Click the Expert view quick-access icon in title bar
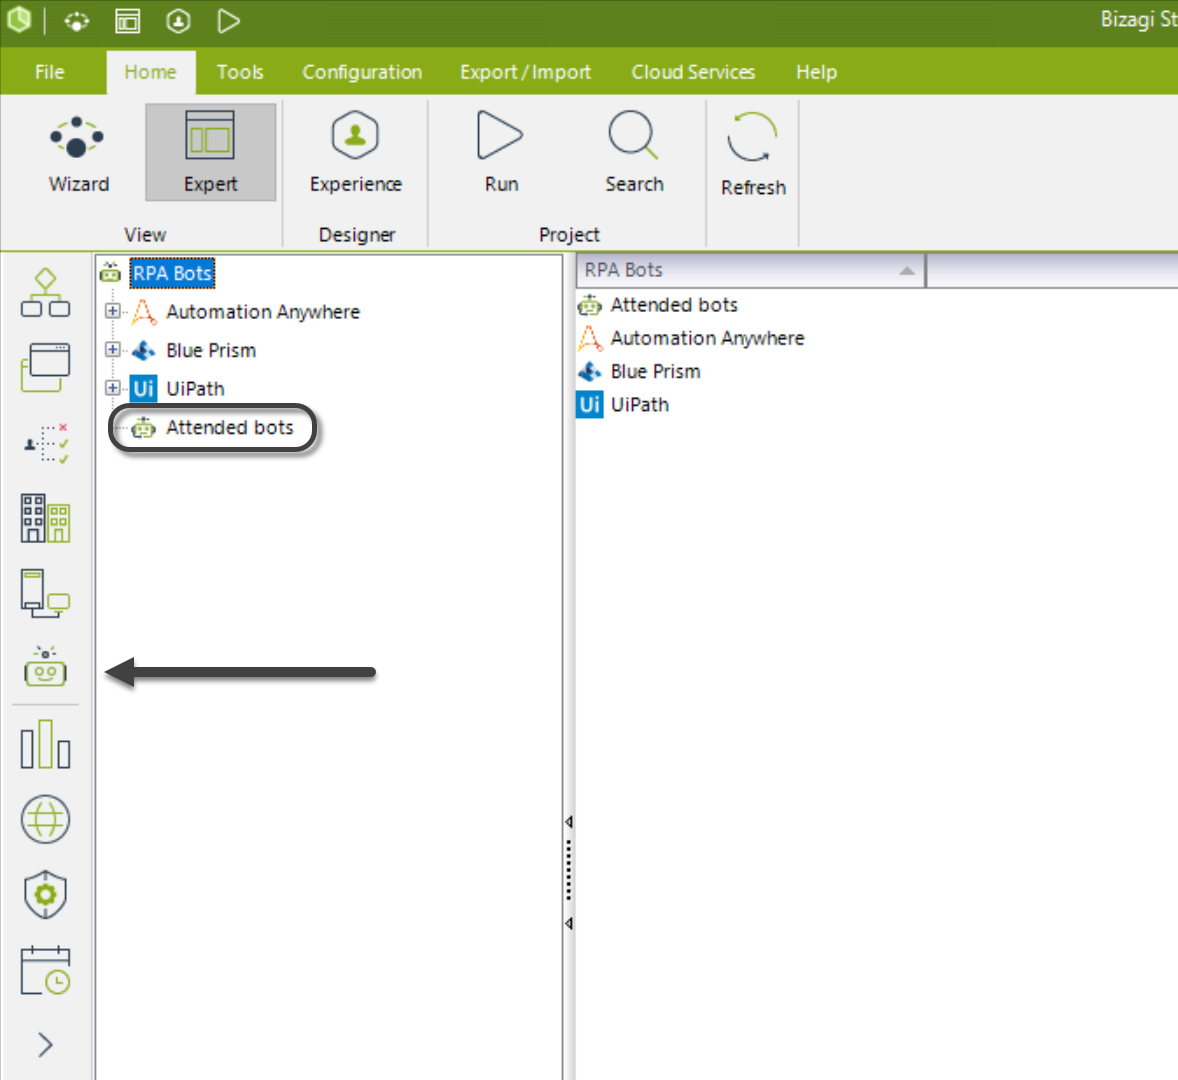 pyautogui.click(x=128, y=21)
